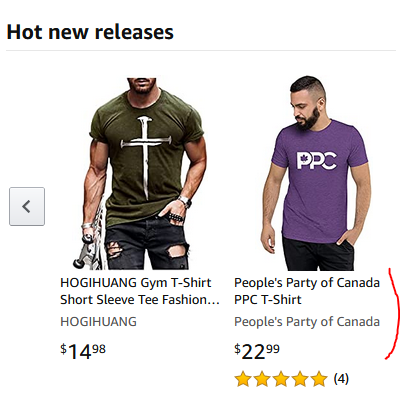The width and height of the screenshot is (400, 398).
Task: Open the five-star rating of PPC shirt
Action: [x=281, y=379]
